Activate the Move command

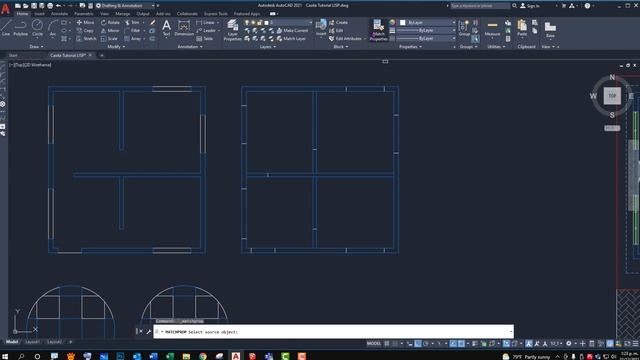click(85, 22)
